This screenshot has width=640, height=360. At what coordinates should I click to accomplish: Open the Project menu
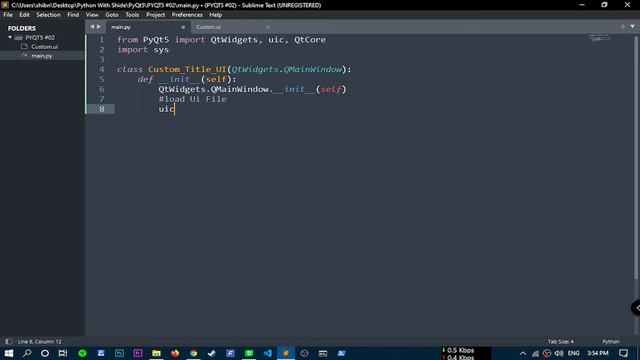coord(156,15)
